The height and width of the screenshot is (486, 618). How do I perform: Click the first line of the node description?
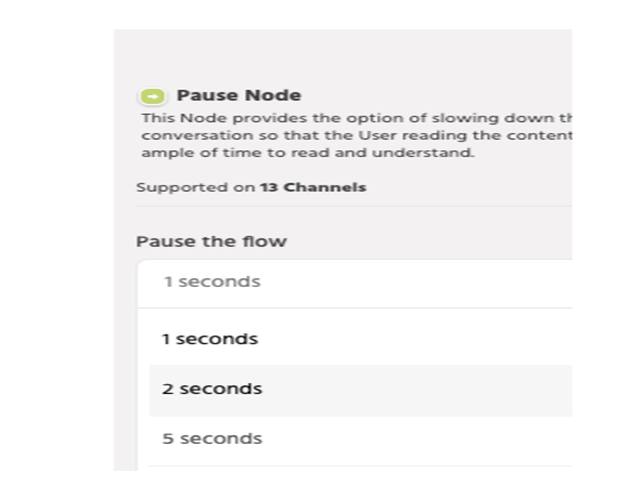click(x=355, y=118)
